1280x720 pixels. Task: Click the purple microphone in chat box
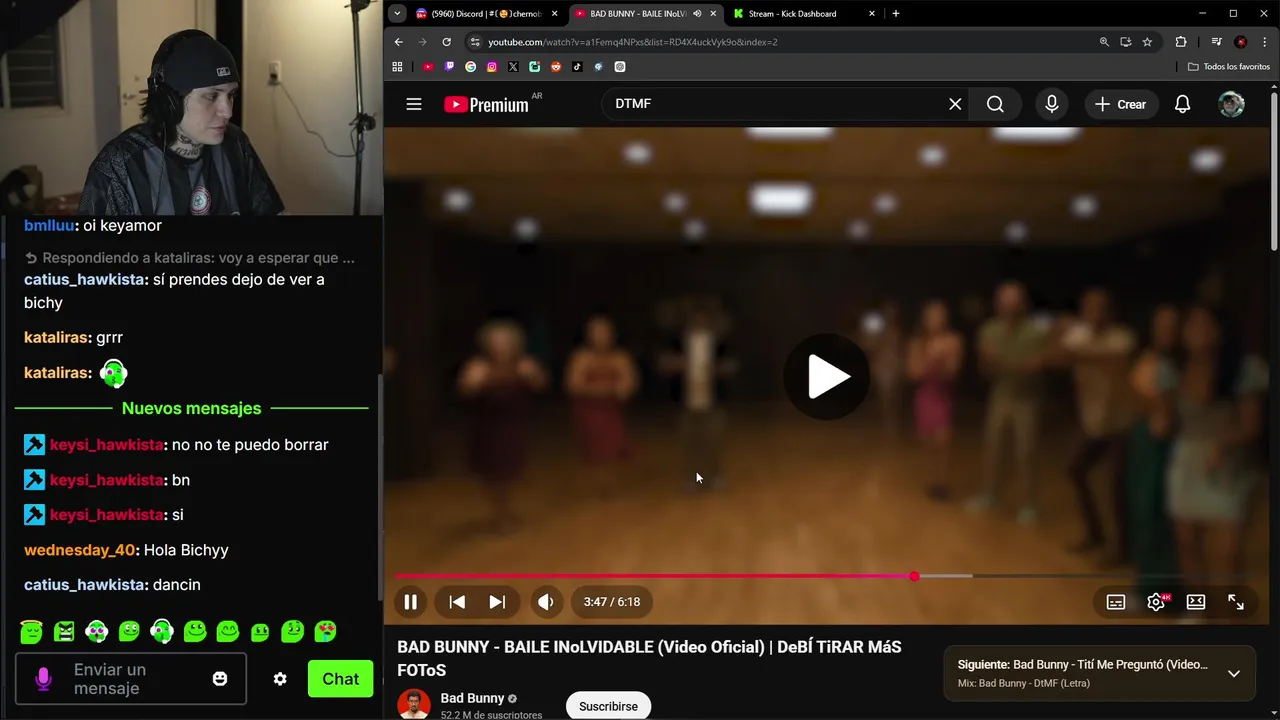coord(43,679)
